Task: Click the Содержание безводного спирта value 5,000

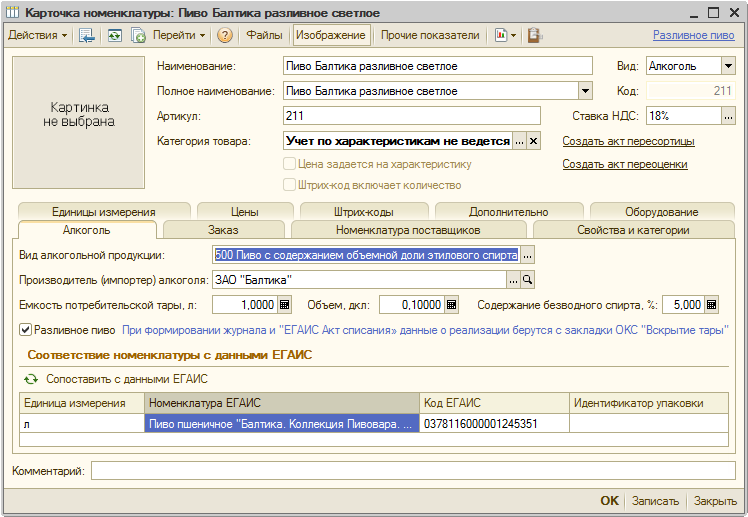Action: coord(683,305)
